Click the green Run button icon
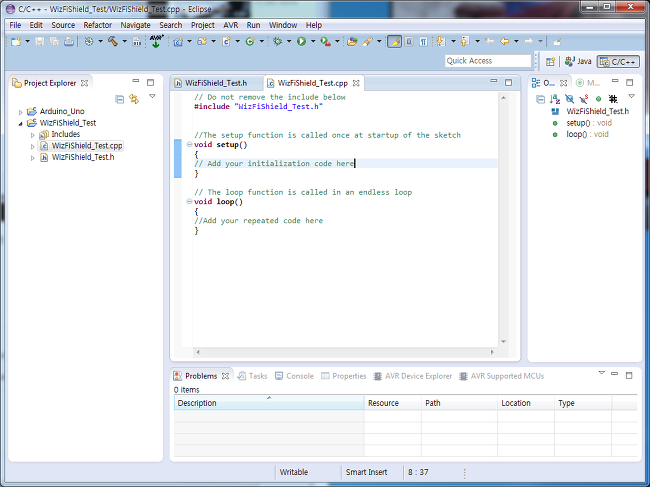Viewport: 650px width, 487px height. (x=301, y=41)
